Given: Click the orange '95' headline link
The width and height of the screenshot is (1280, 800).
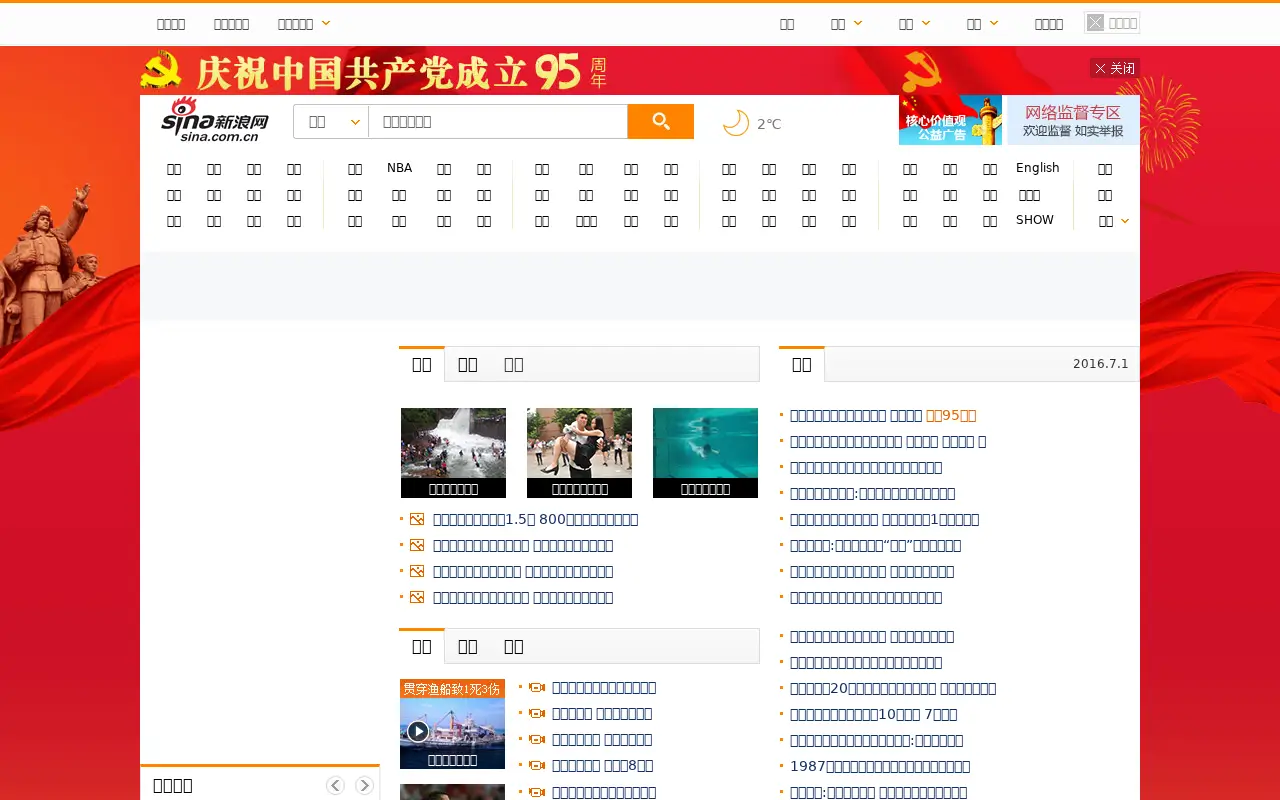Looking at the screenshot, I should point(951,415).
